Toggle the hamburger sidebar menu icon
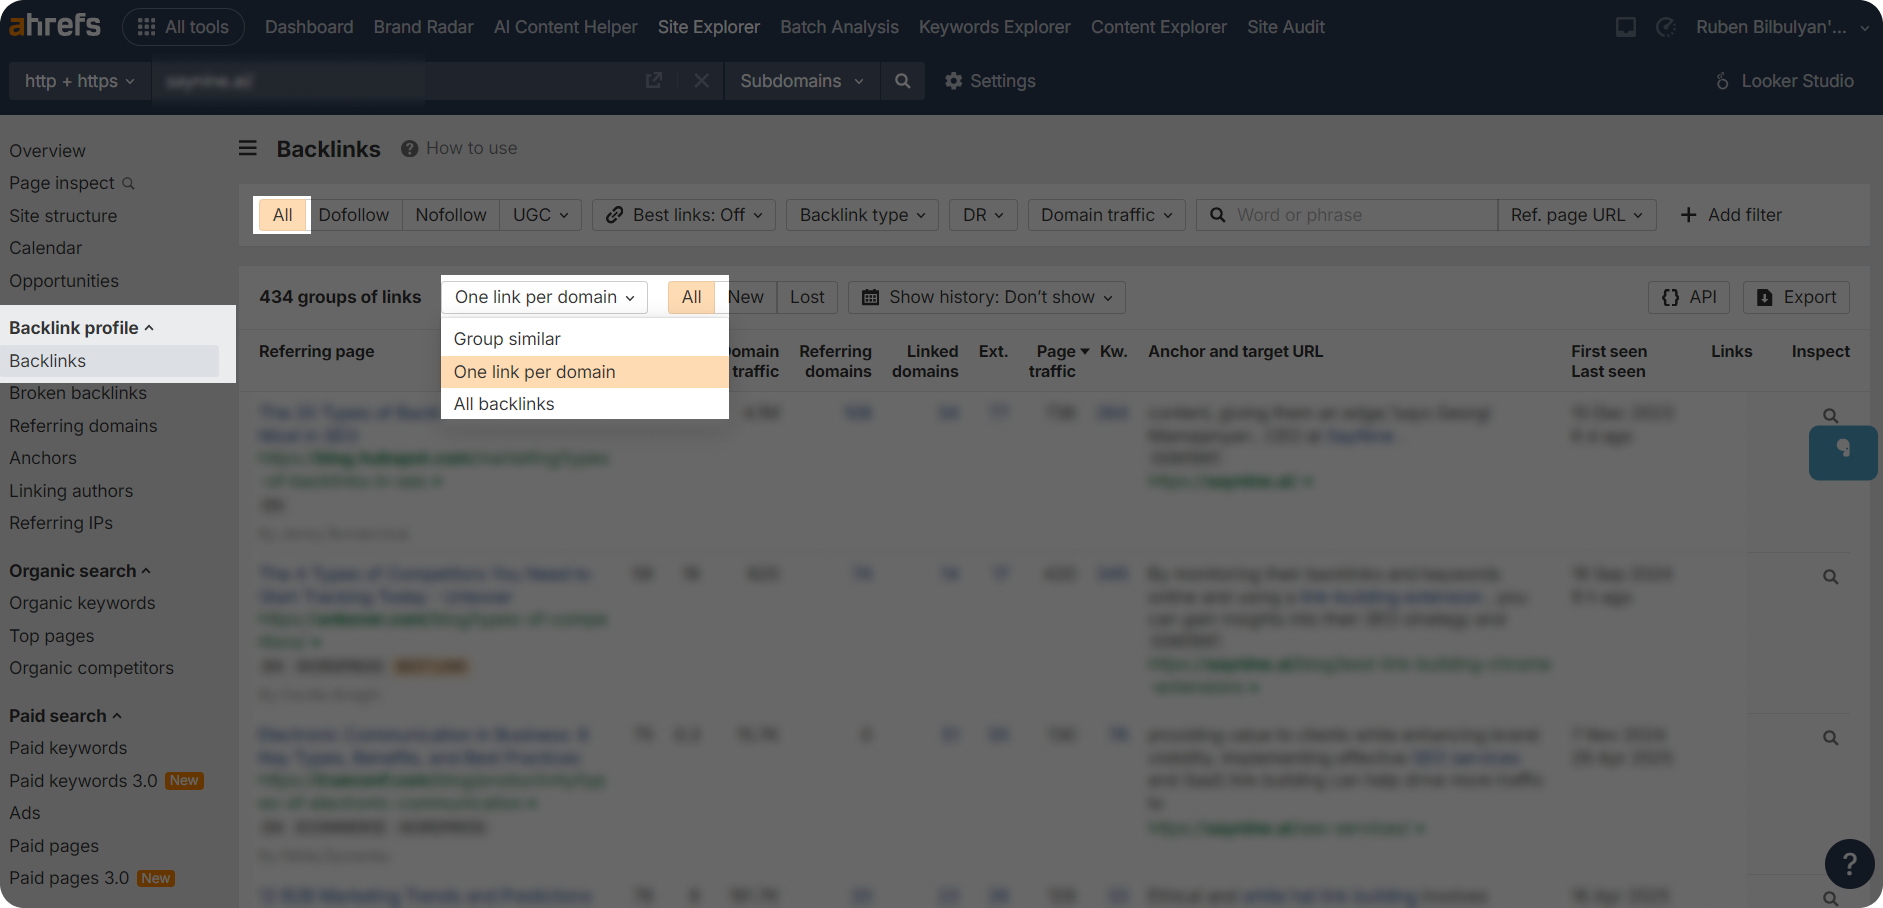The image size is (1883, 908). (x=248, y=148)
